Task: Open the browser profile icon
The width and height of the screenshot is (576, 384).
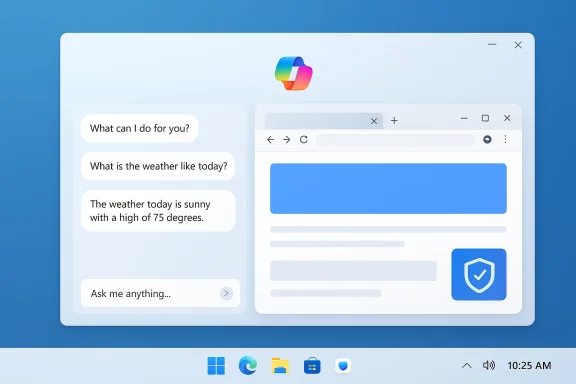Action: (x=487, y=139)
